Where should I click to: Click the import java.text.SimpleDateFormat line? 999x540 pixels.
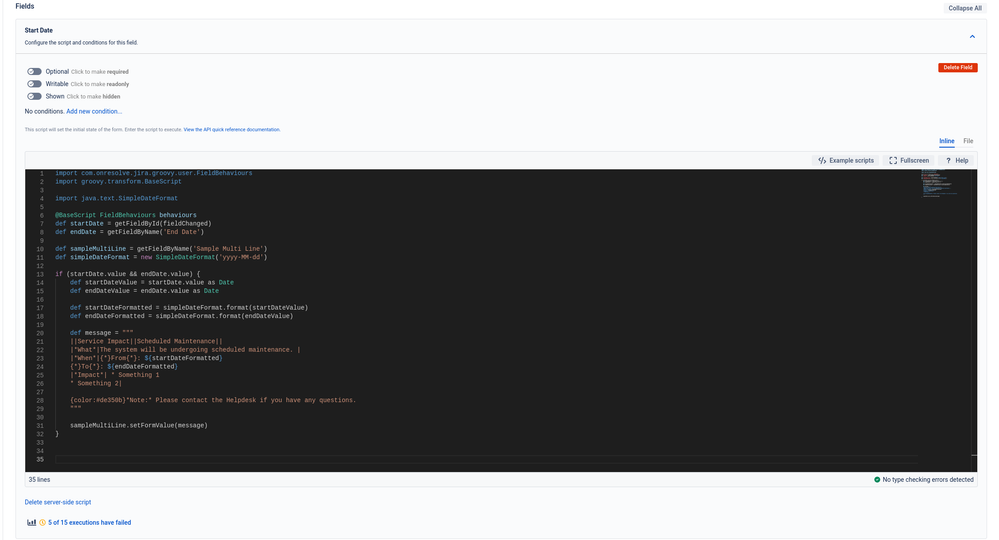click(x=117, y=199)
